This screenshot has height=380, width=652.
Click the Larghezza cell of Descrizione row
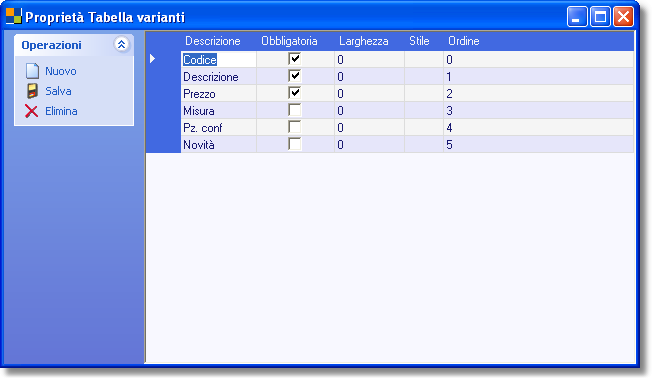369,76
